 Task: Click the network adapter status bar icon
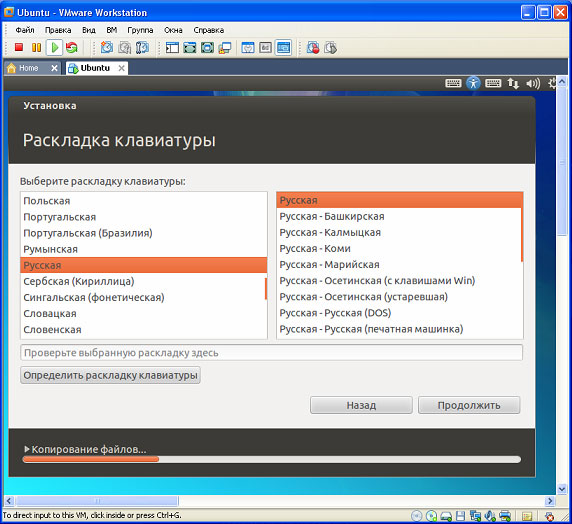(x=475, y=516)
